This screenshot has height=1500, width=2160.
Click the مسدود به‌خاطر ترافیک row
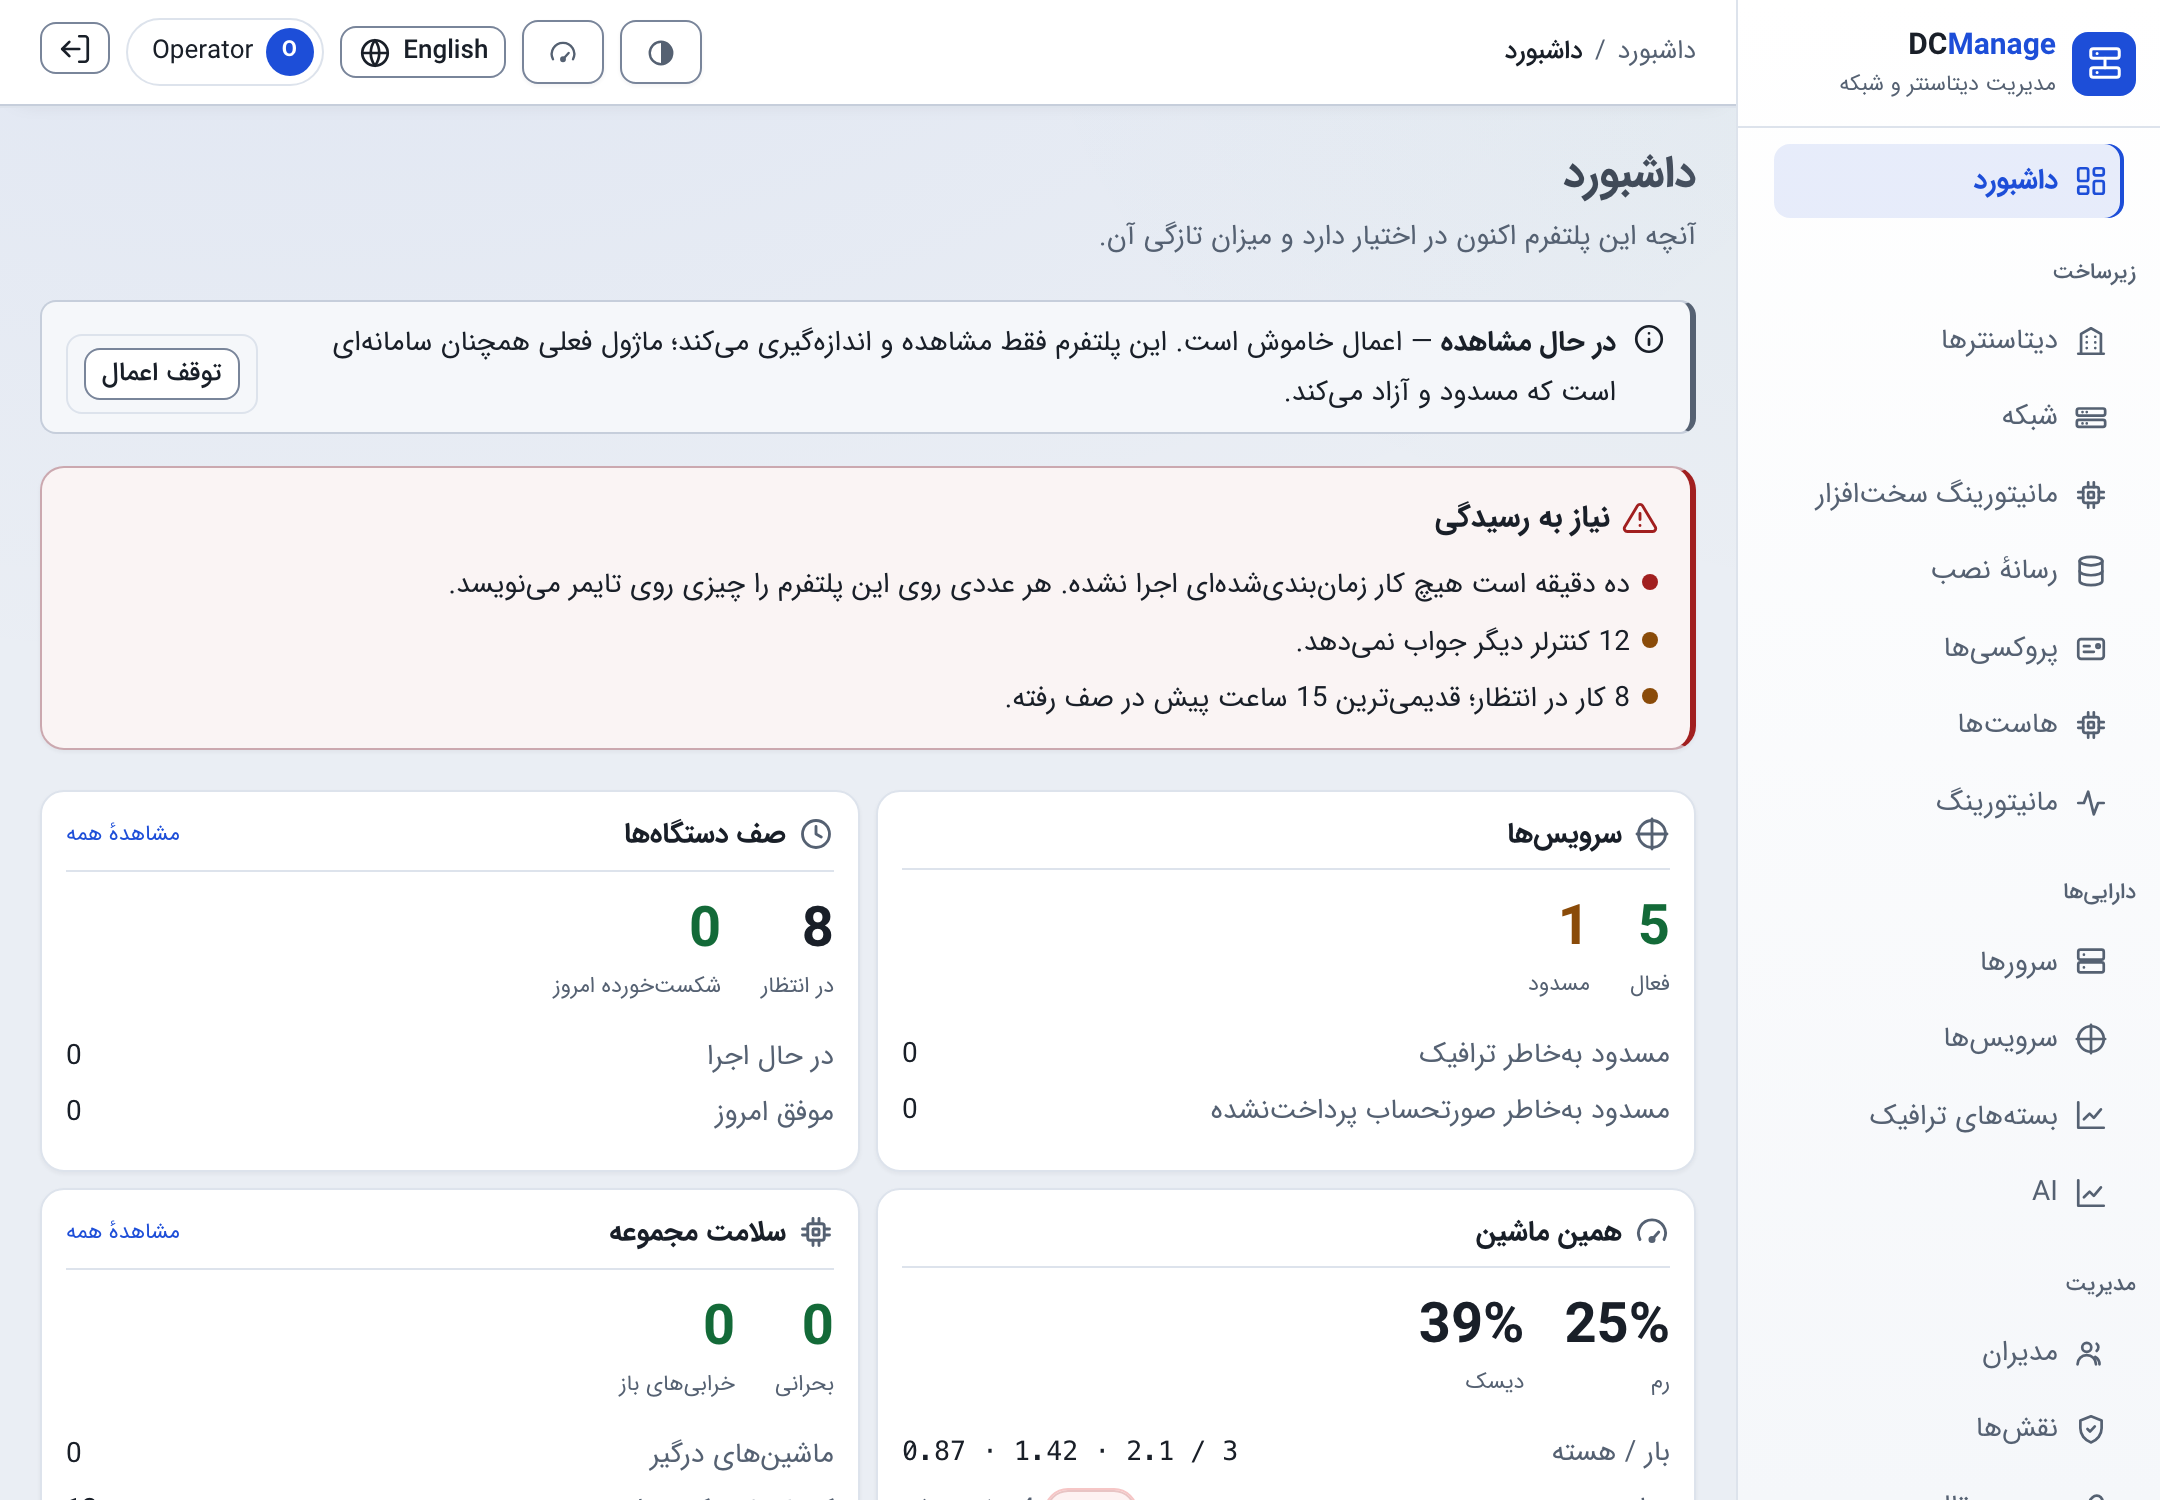(1286, 1053)
